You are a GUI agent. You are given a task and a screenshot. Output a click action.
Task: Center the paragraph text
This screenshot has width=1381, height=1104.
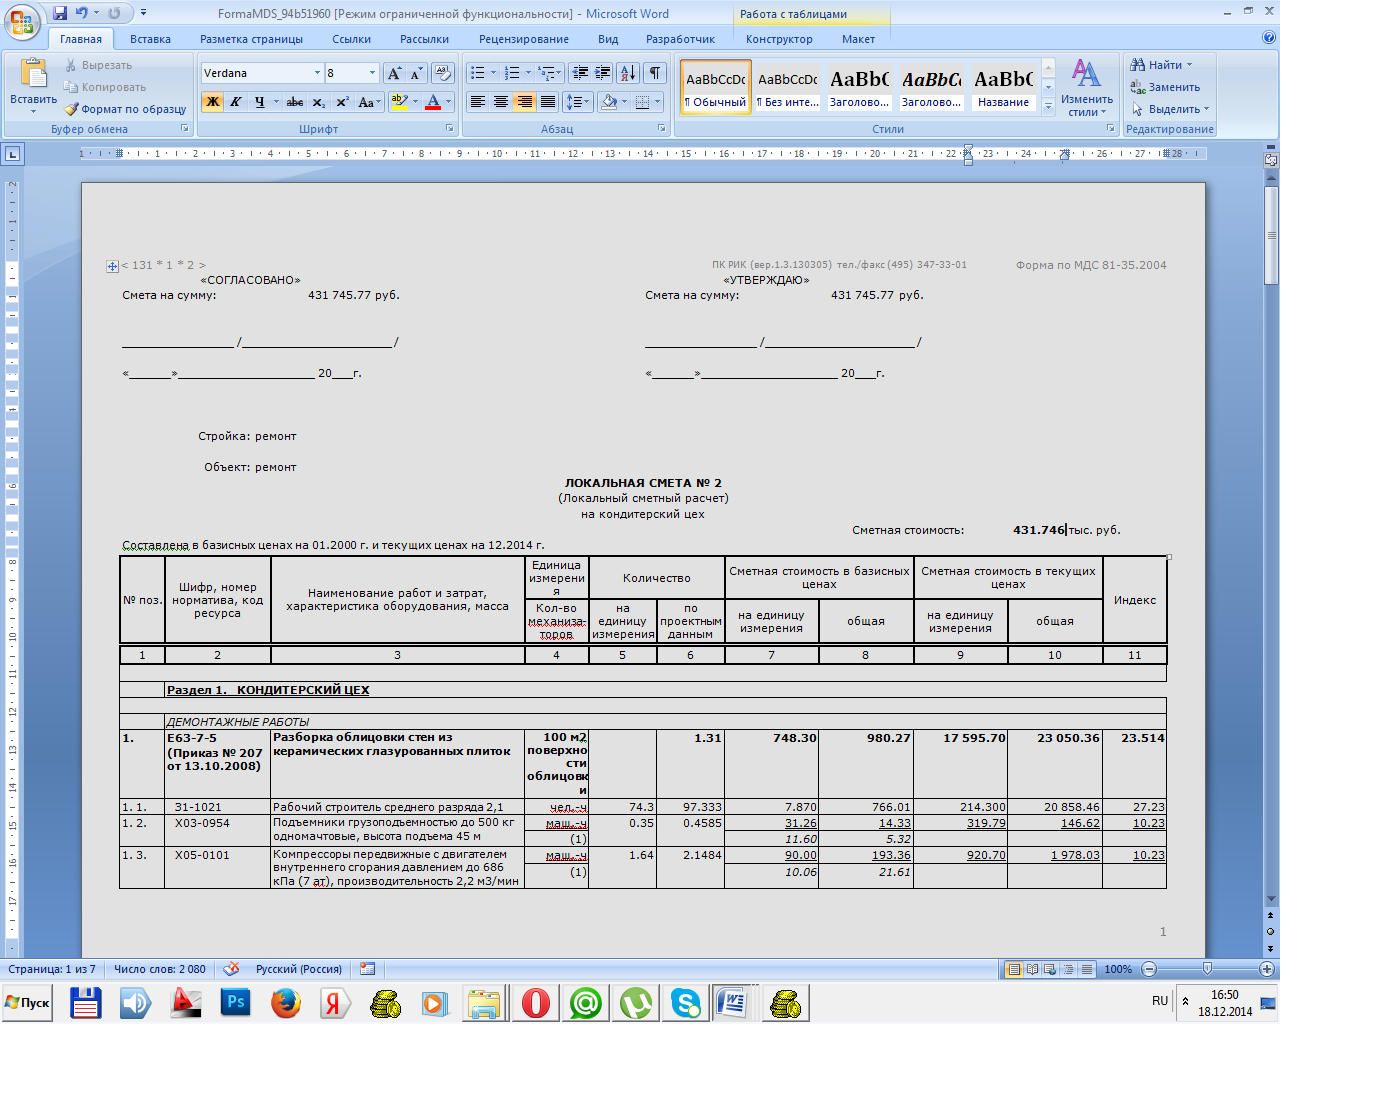pyautogui.click(x=501, y=102)
